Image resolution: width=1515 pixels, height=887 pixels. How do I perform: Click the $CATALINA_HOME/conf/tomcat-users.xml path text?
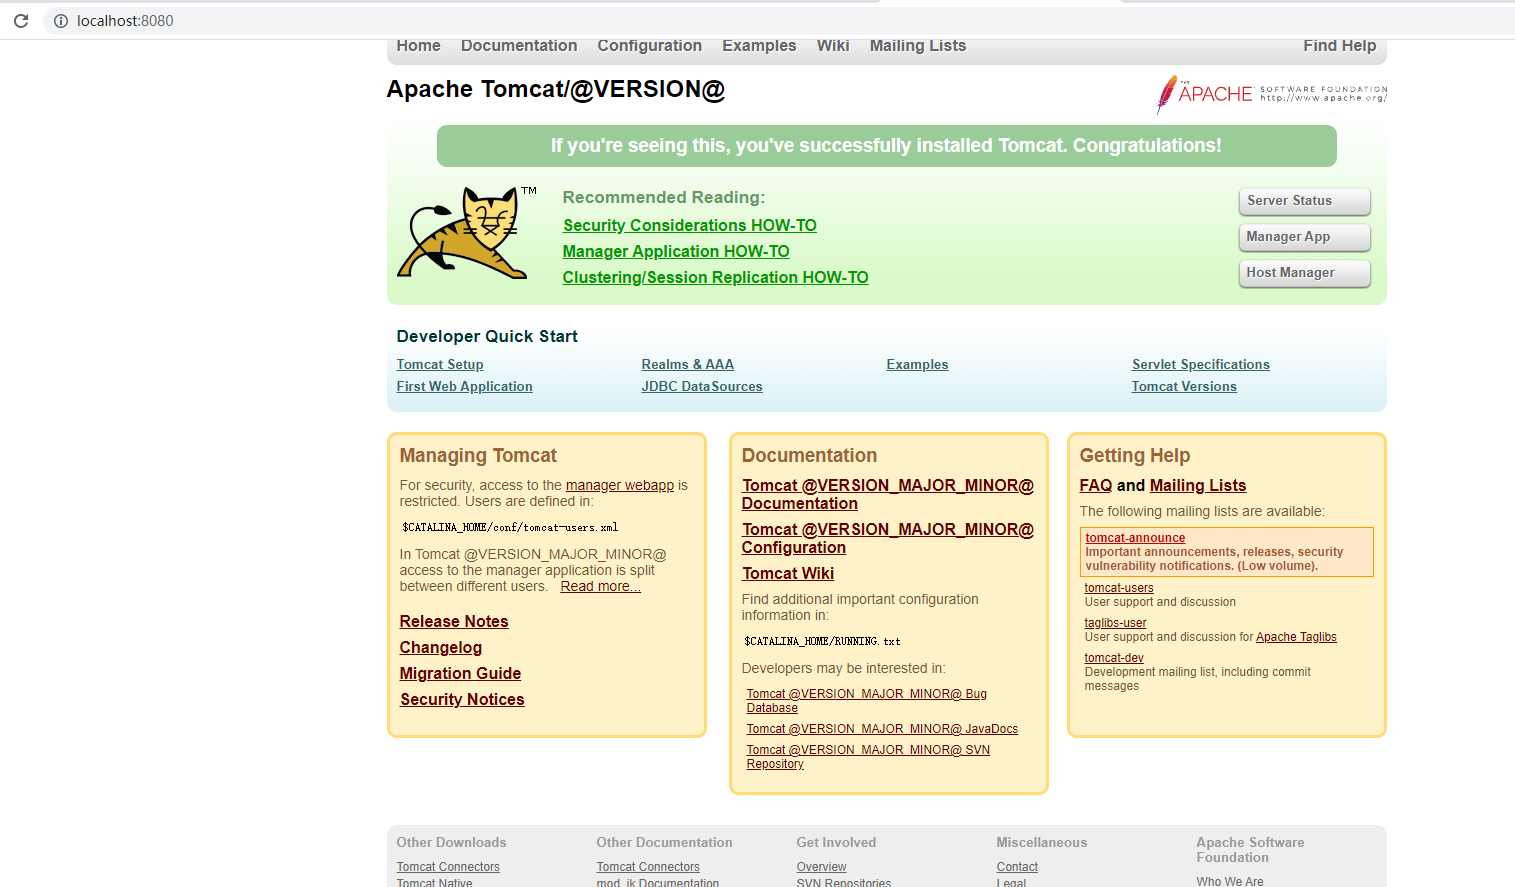tap(510, 527)
